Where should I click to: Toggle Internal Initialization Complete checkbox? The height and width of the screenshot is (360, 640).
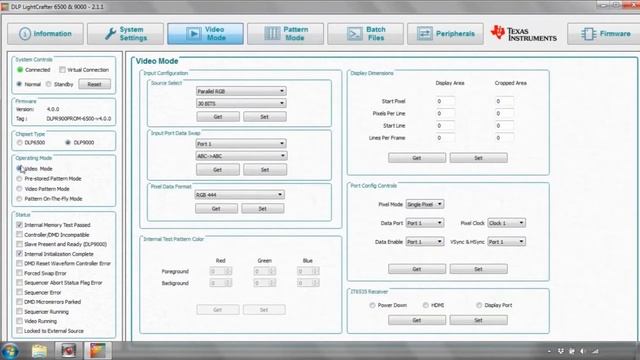point(19,254)
